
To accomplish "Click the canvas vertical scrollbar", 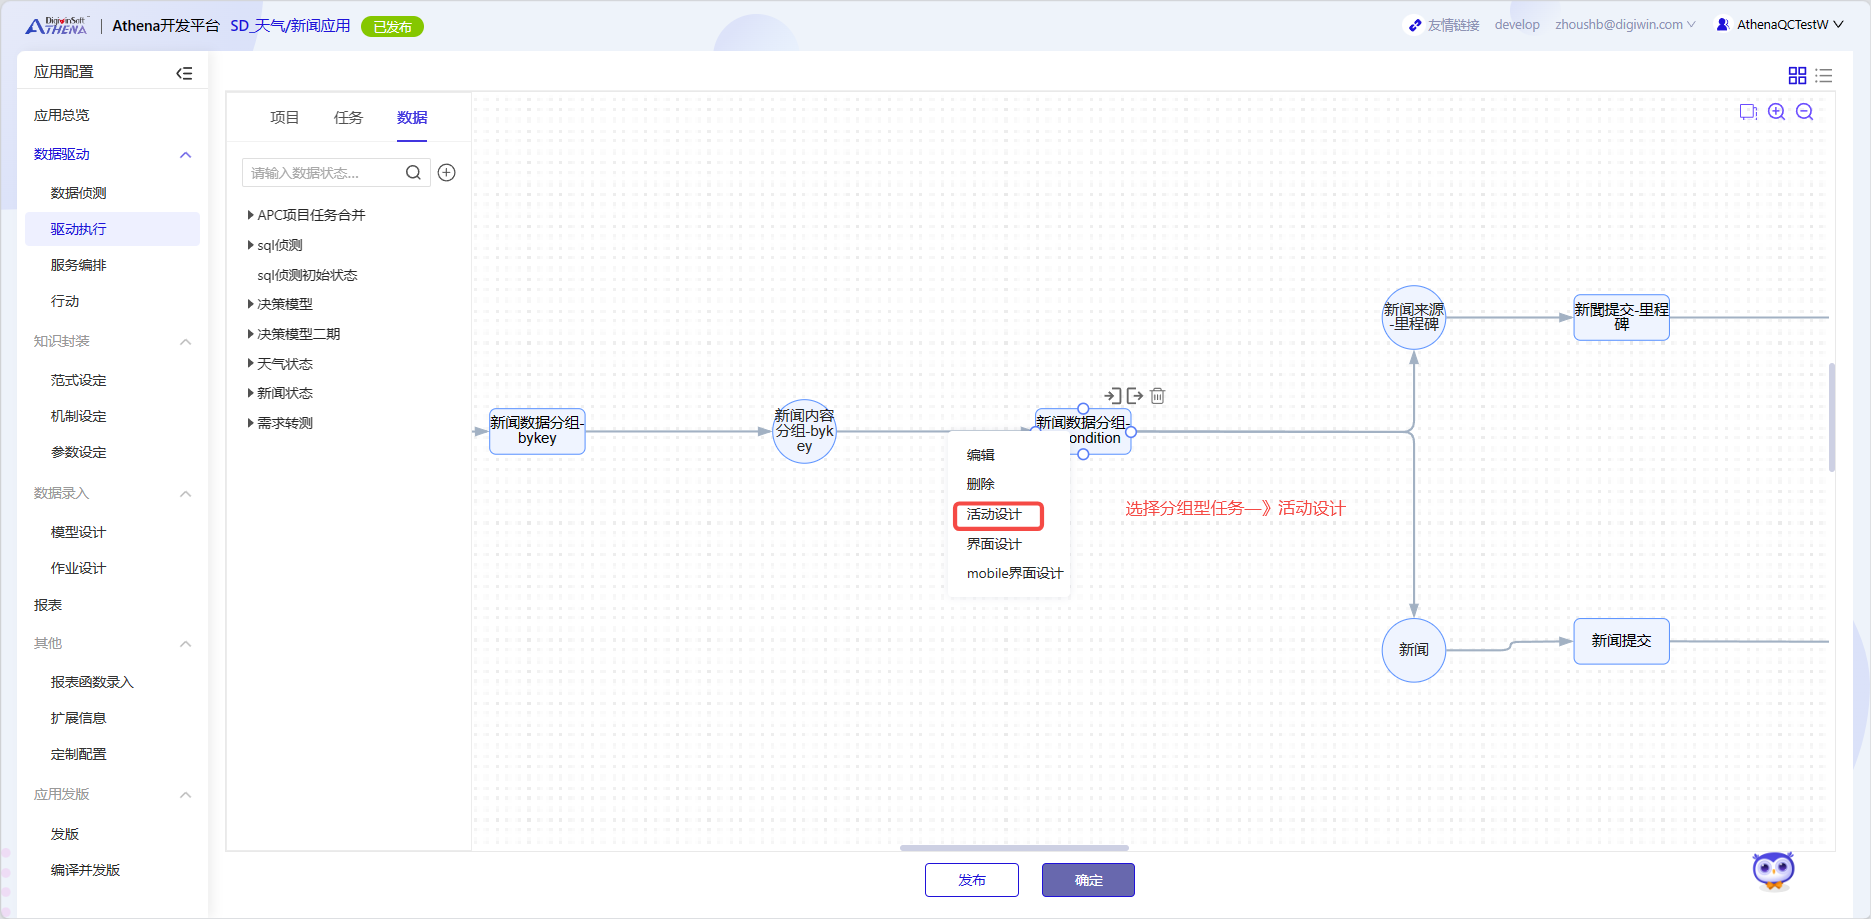I will click(x=1832, y=417).
